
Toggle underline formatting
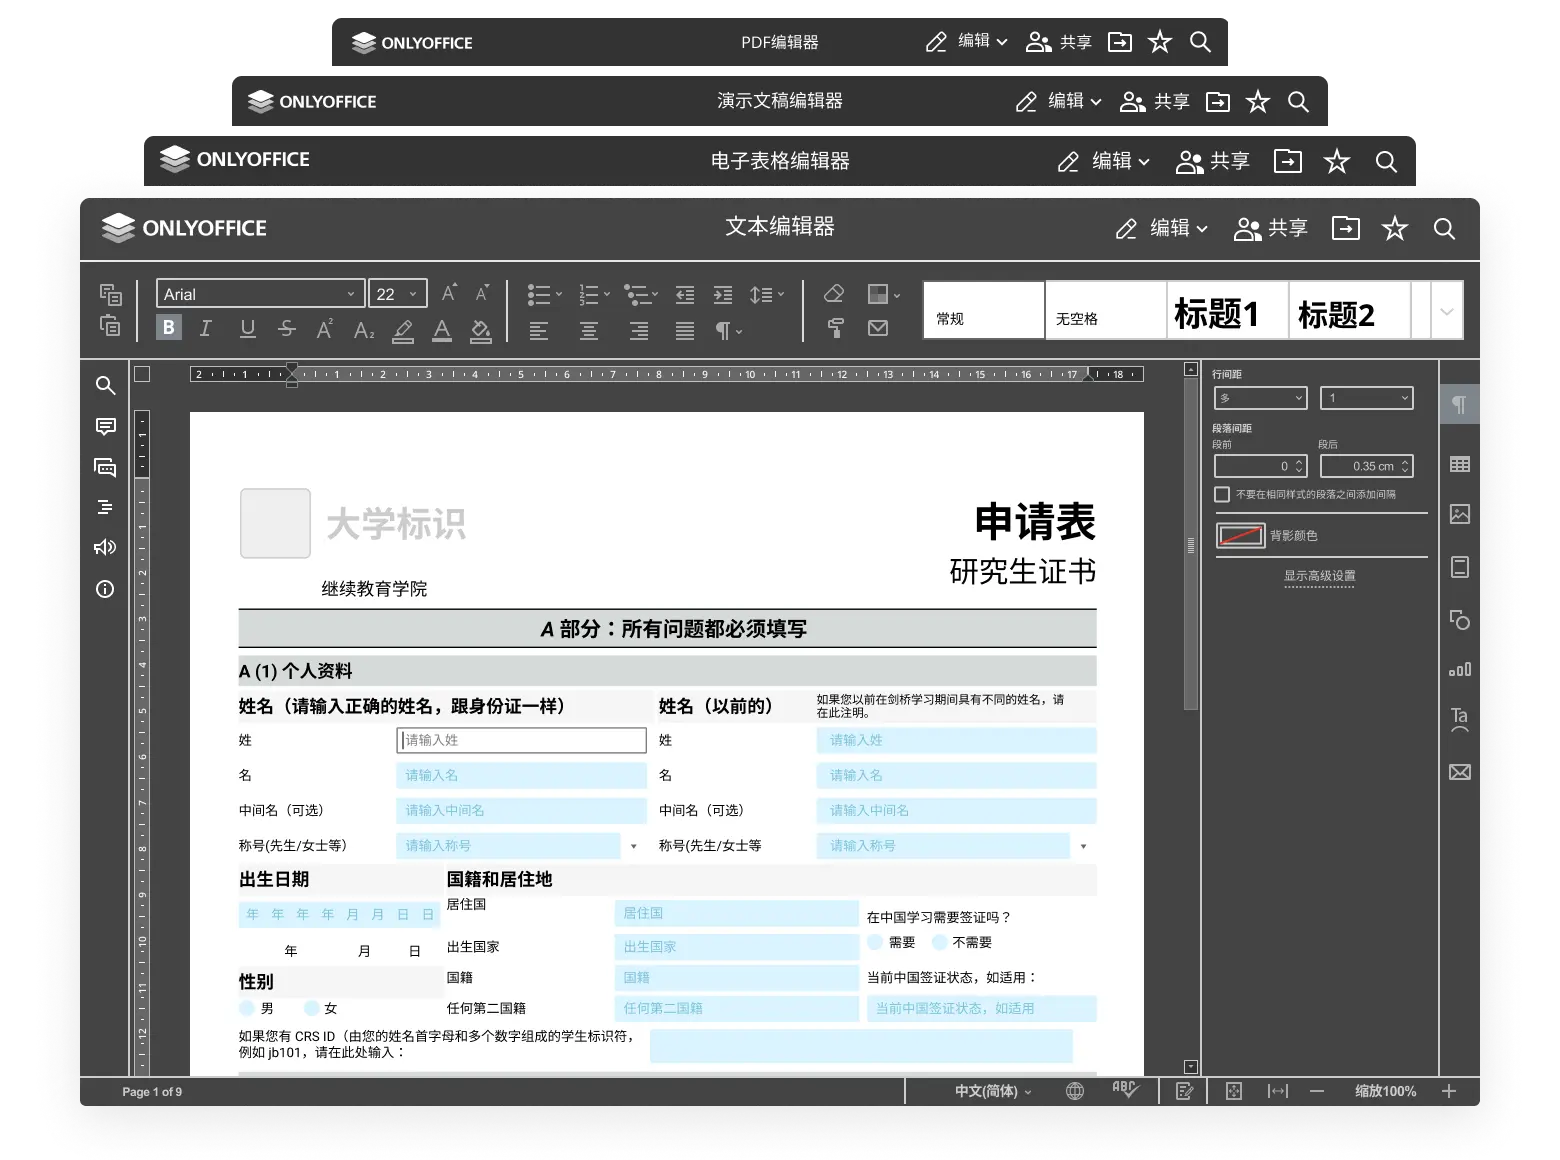click(247, 328)
